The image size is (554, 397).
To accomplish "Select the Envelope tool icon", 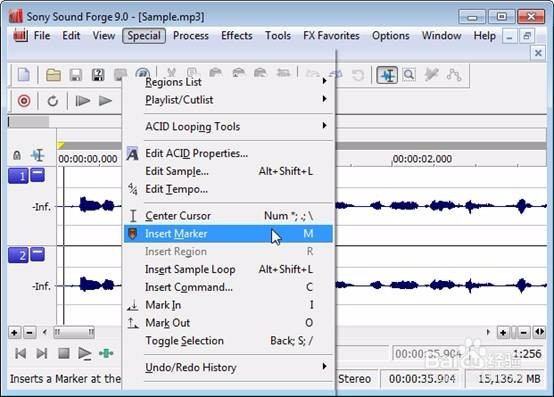I will tap(454, 75).
